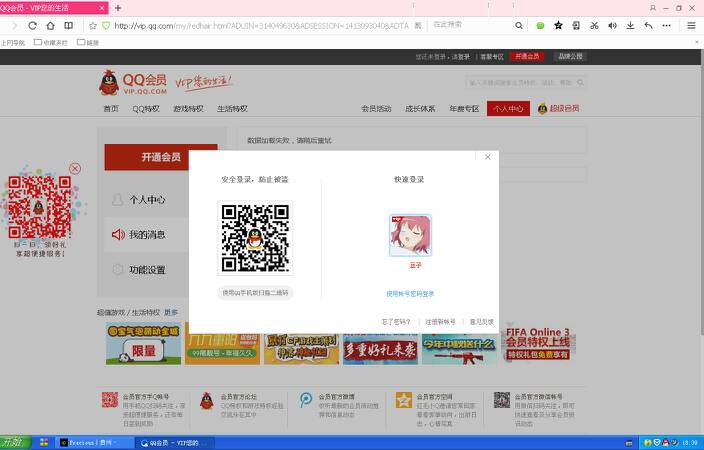The height and width of the screenshot is (450, 704).
Task: Open the 收藏夹栏 bookmarks folder
Action: tap(51, 43)
